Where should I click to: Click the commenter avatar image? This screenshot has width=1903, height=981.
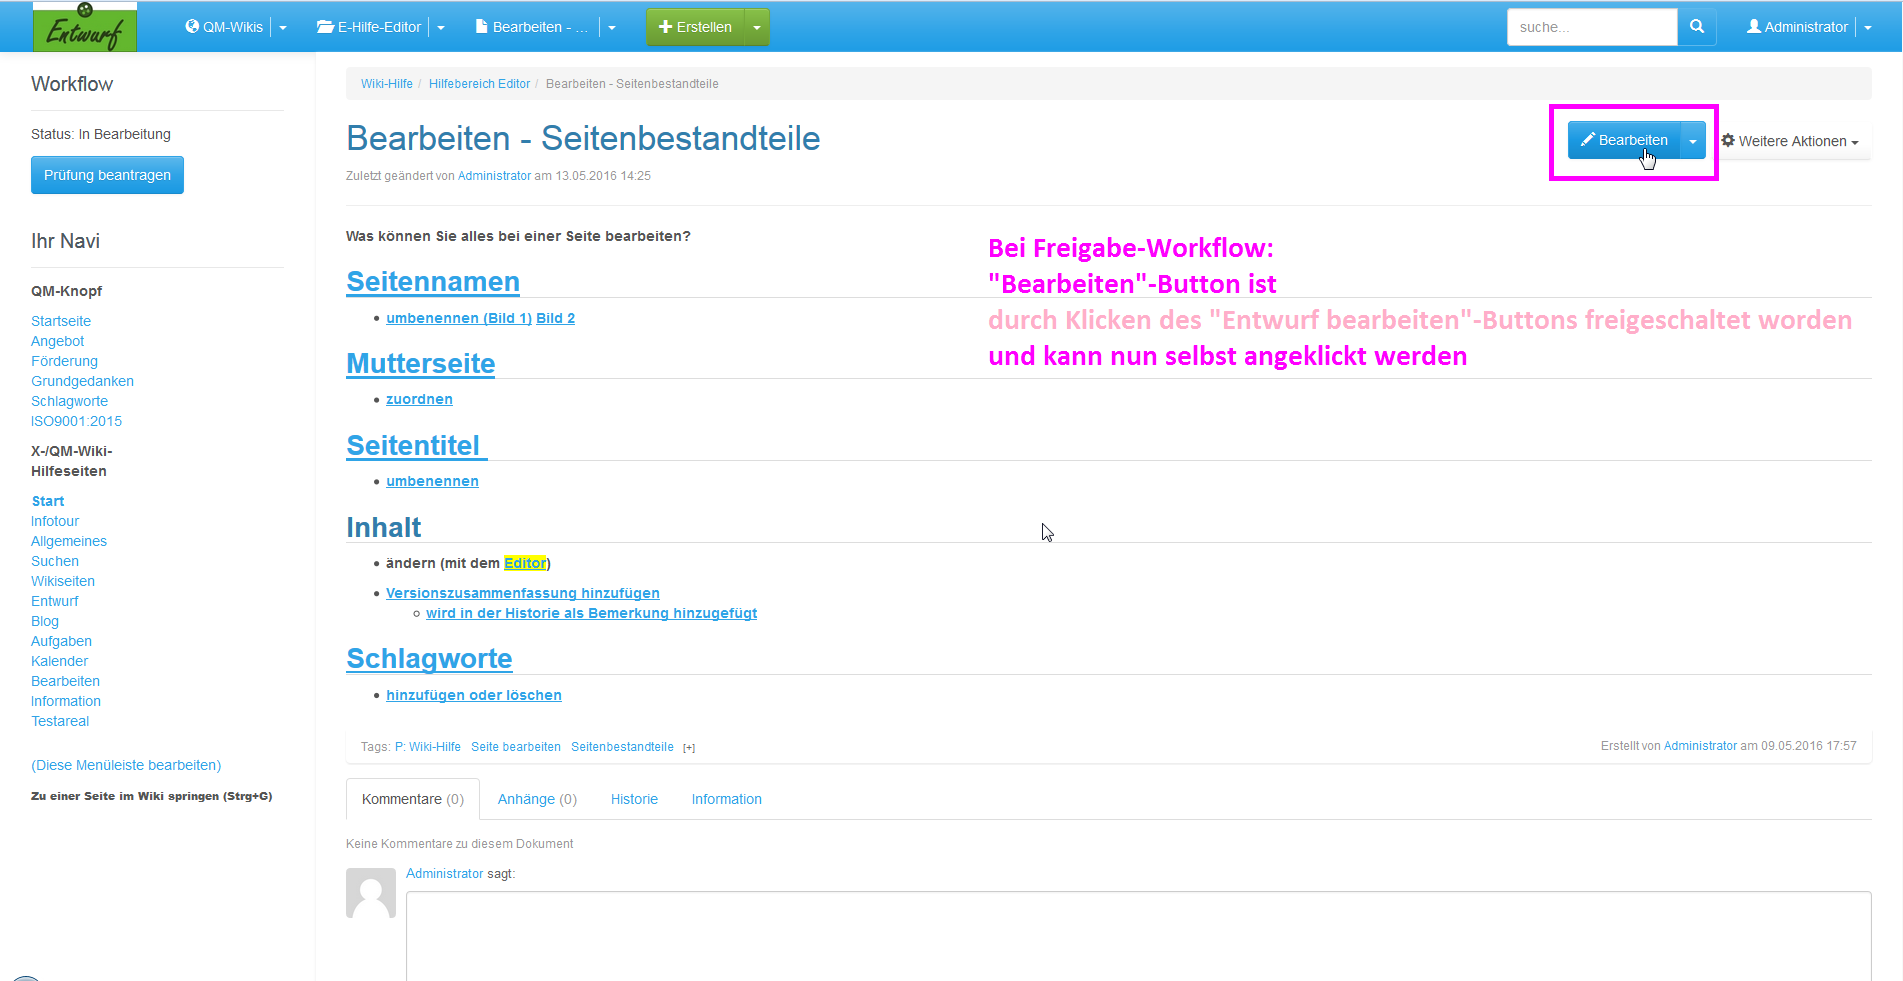(371, 893)
